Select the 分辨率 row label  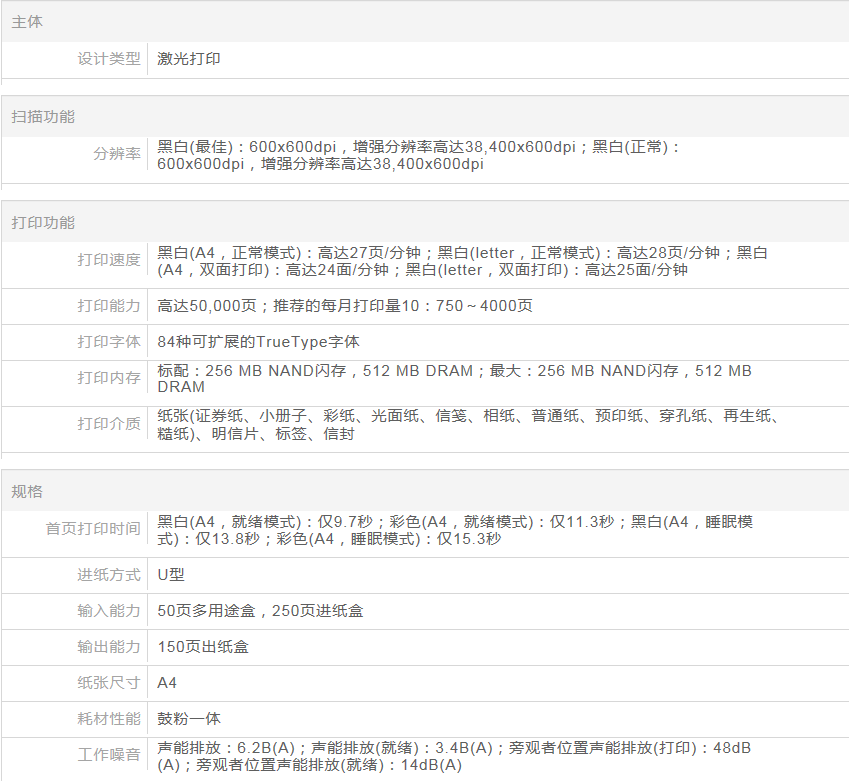coord(117,154)
